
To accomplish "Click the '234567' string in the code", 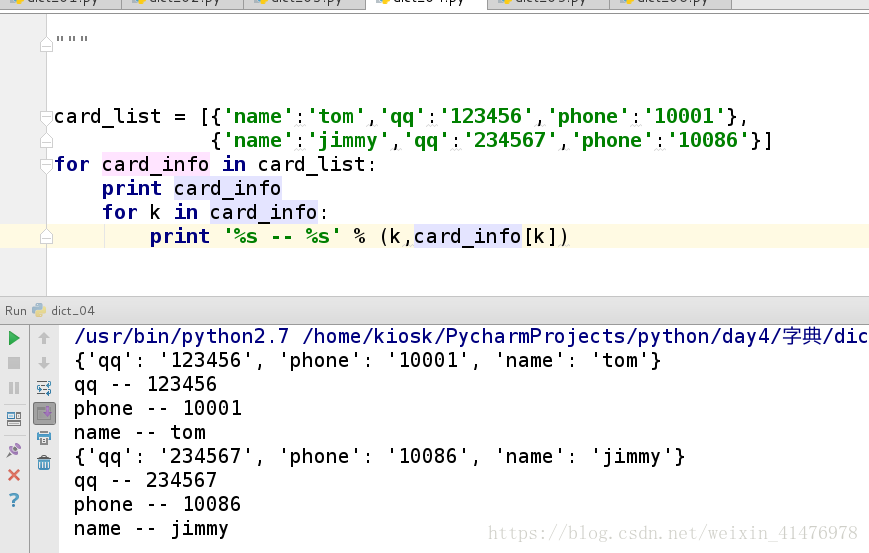I will click(x=510, y=141).
